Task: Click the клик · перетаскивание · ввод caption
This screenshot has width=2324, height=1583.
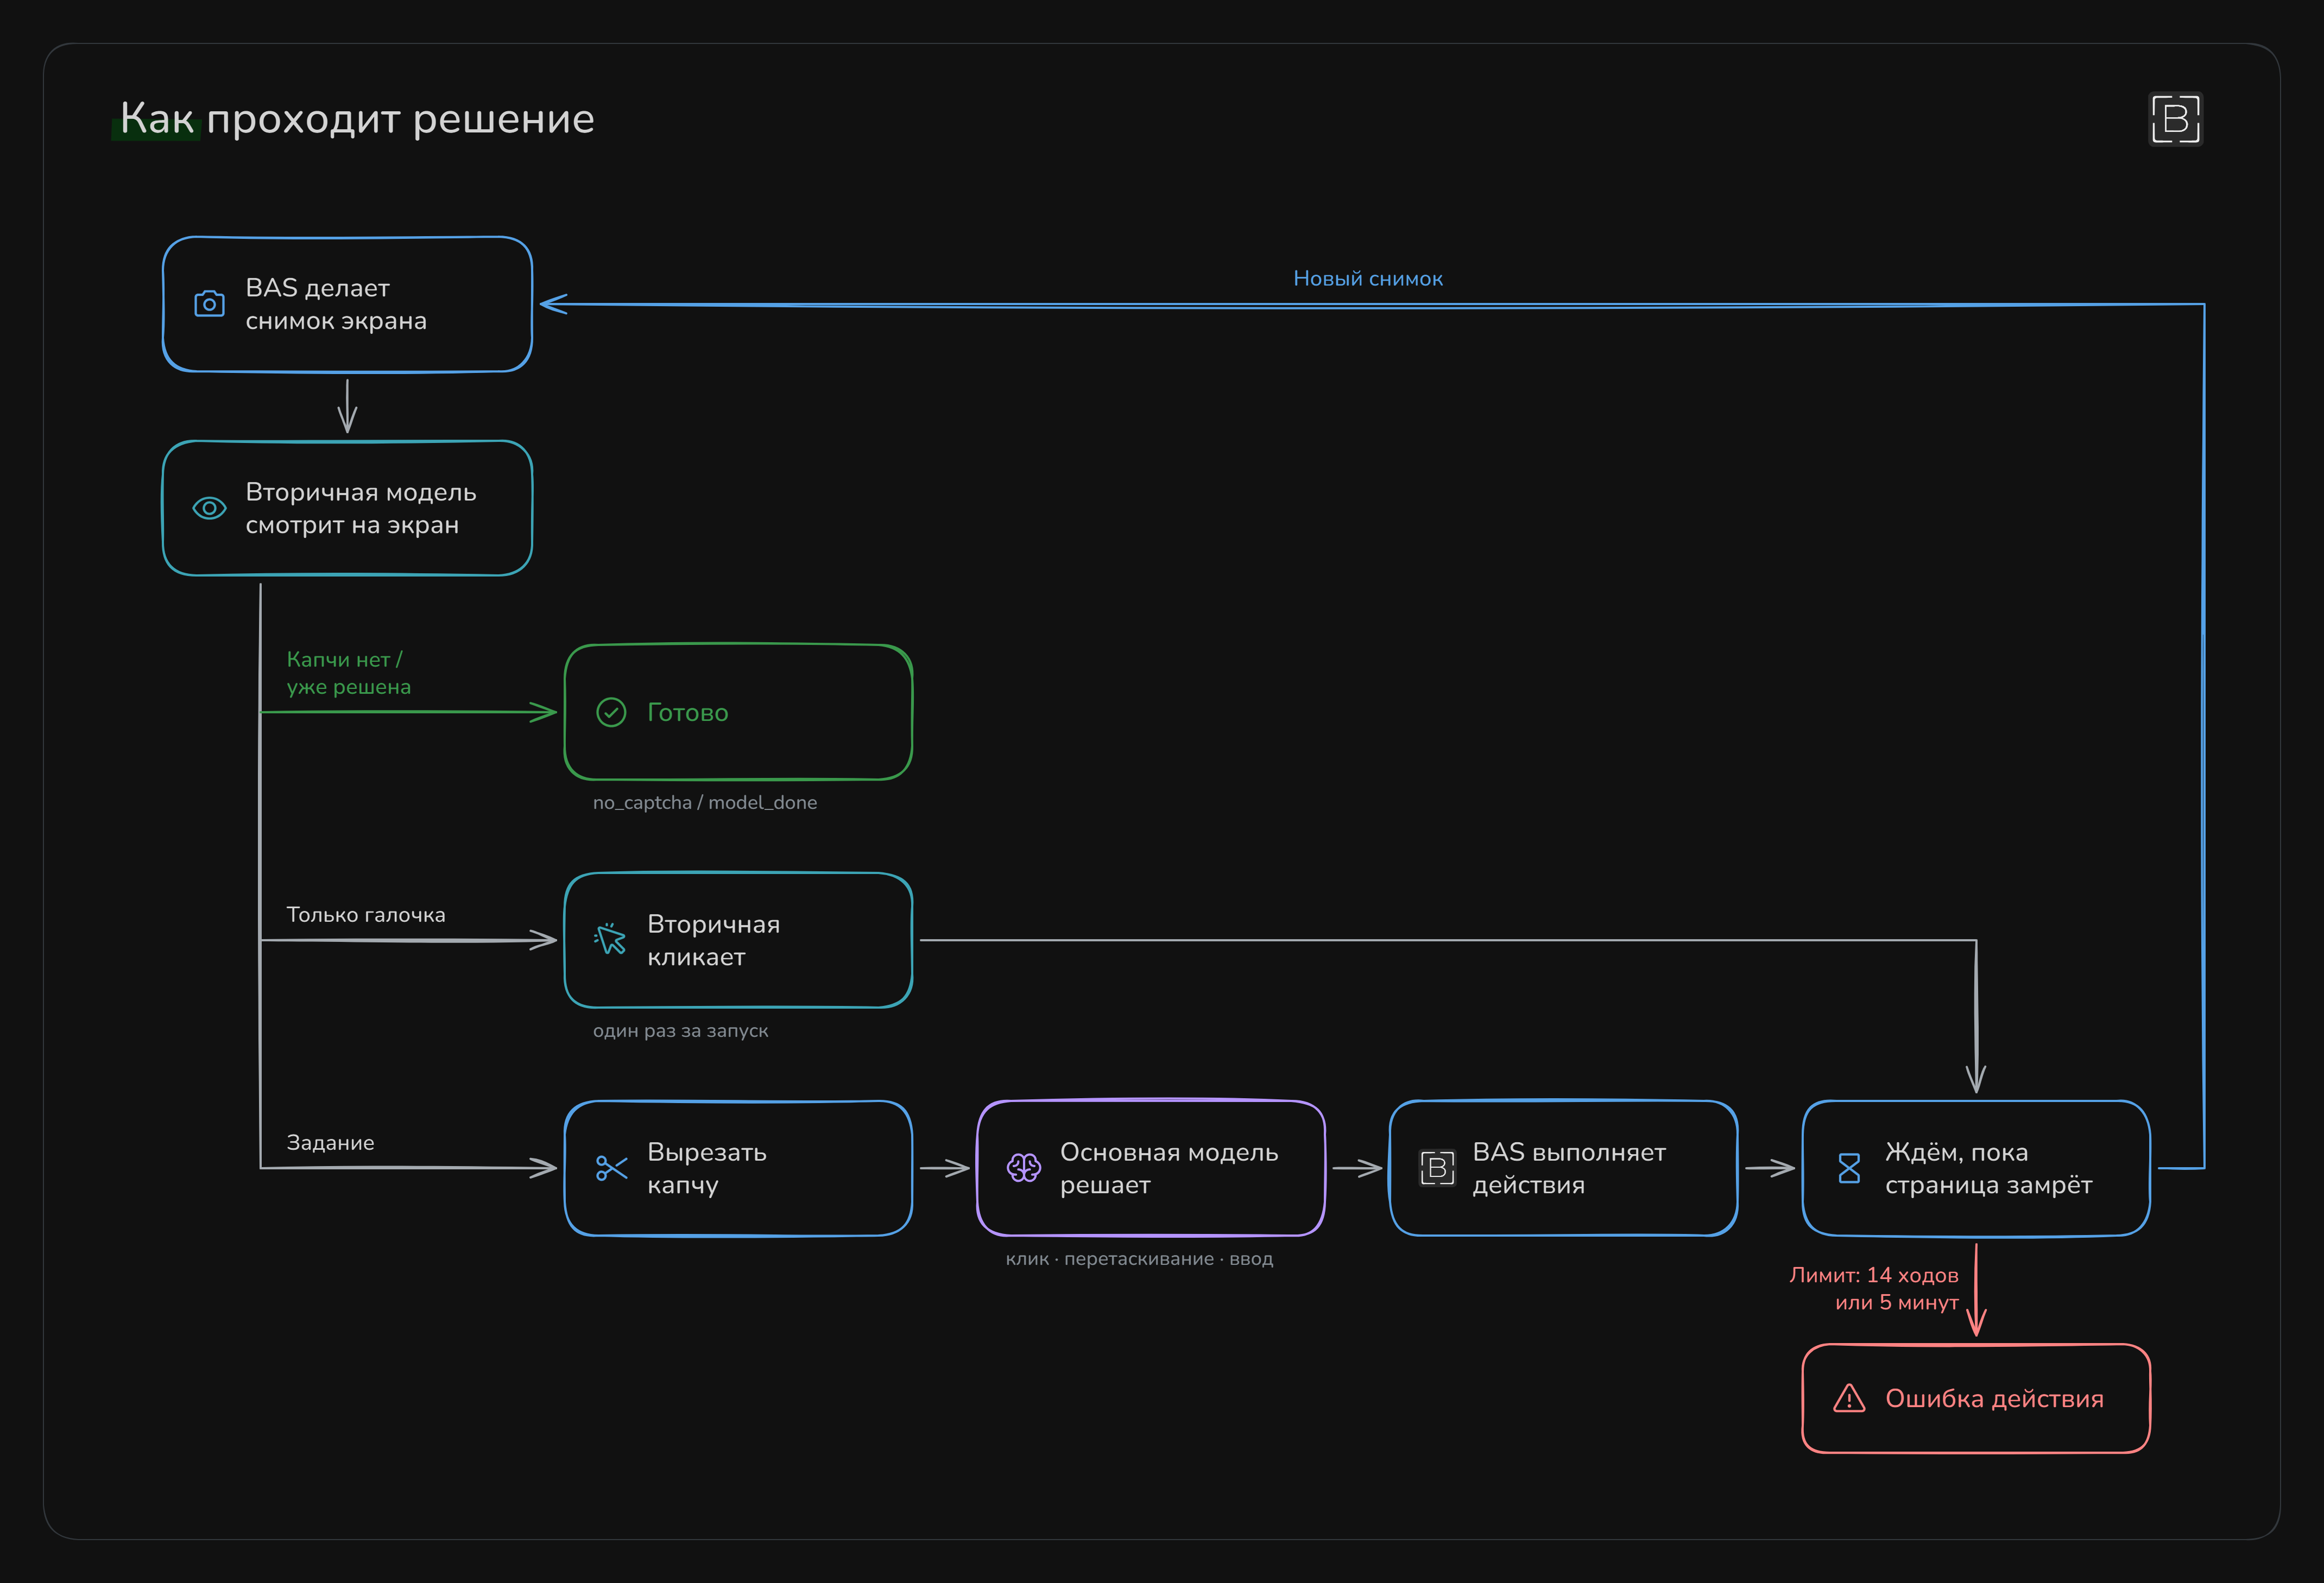Action: [1139, 1258]
